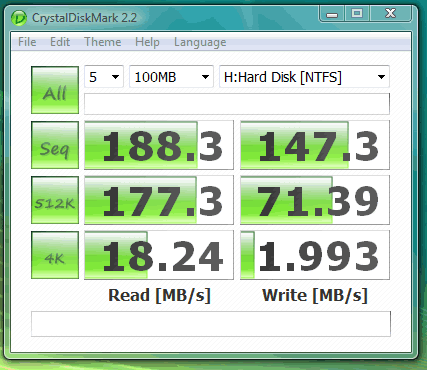Screen dimensions: 427x370
Task: Maximize the CrystalDiskMark window
Action: [x=357, y=14]
